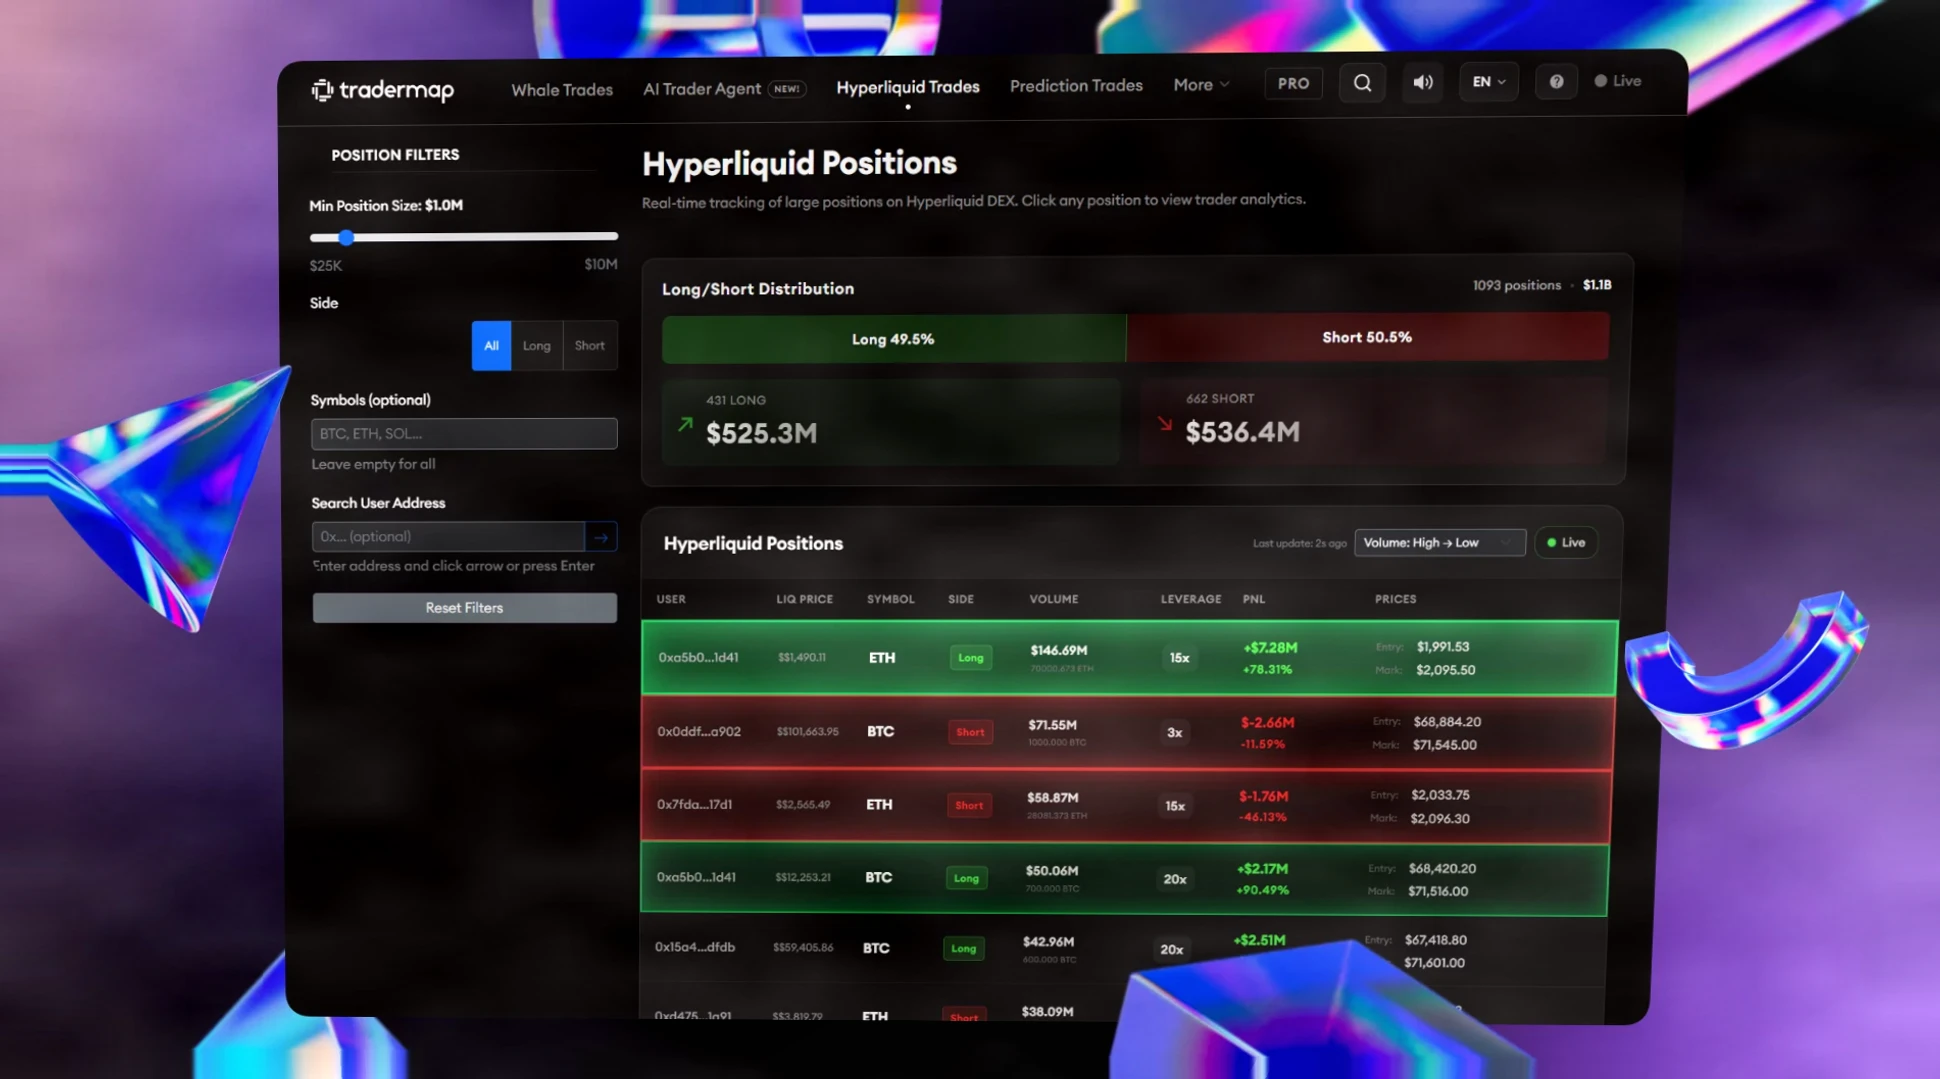Click the 3x leverage badge
Image resolution: width=1940 pixels, height=1079 pixels.
coord(1175,733)
